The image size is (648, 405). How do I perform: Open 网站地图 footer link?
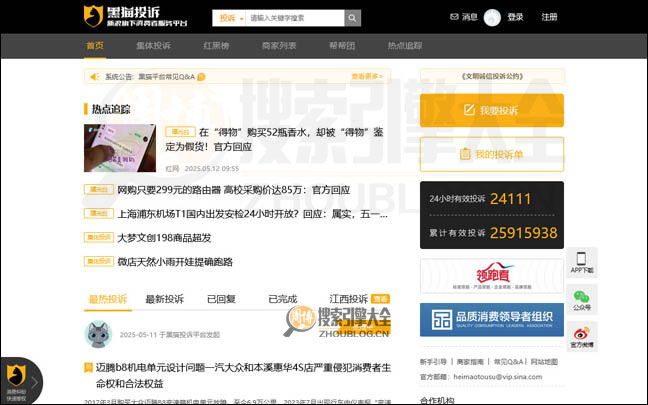(x=544, y=362)
